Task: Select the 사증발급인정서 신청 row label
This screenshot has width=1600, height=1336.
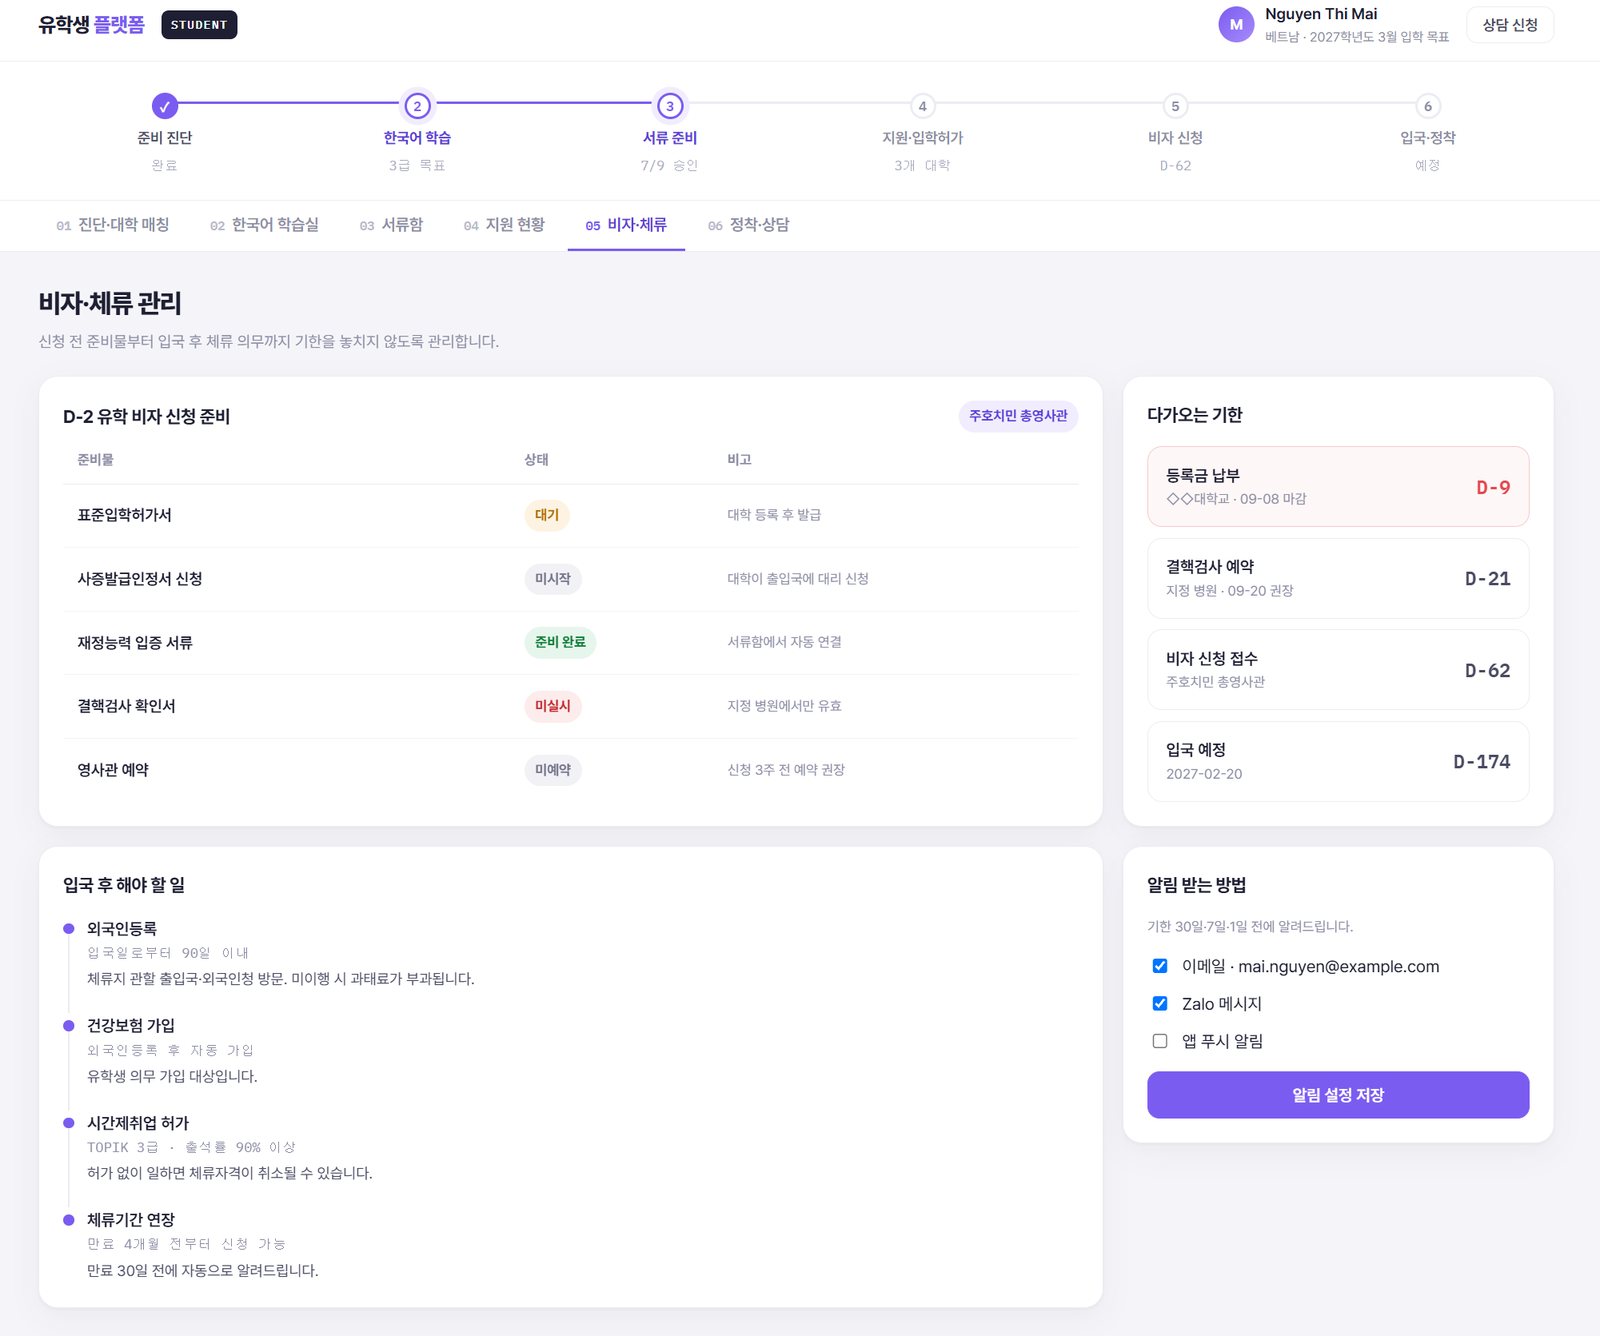Action: click(x=140, y=579)
